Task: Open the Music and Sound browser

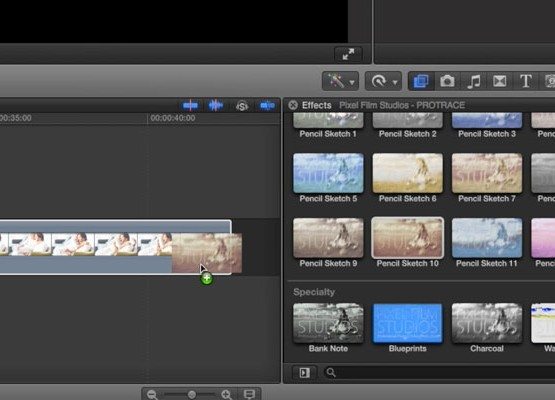Action: coord(474,81)
